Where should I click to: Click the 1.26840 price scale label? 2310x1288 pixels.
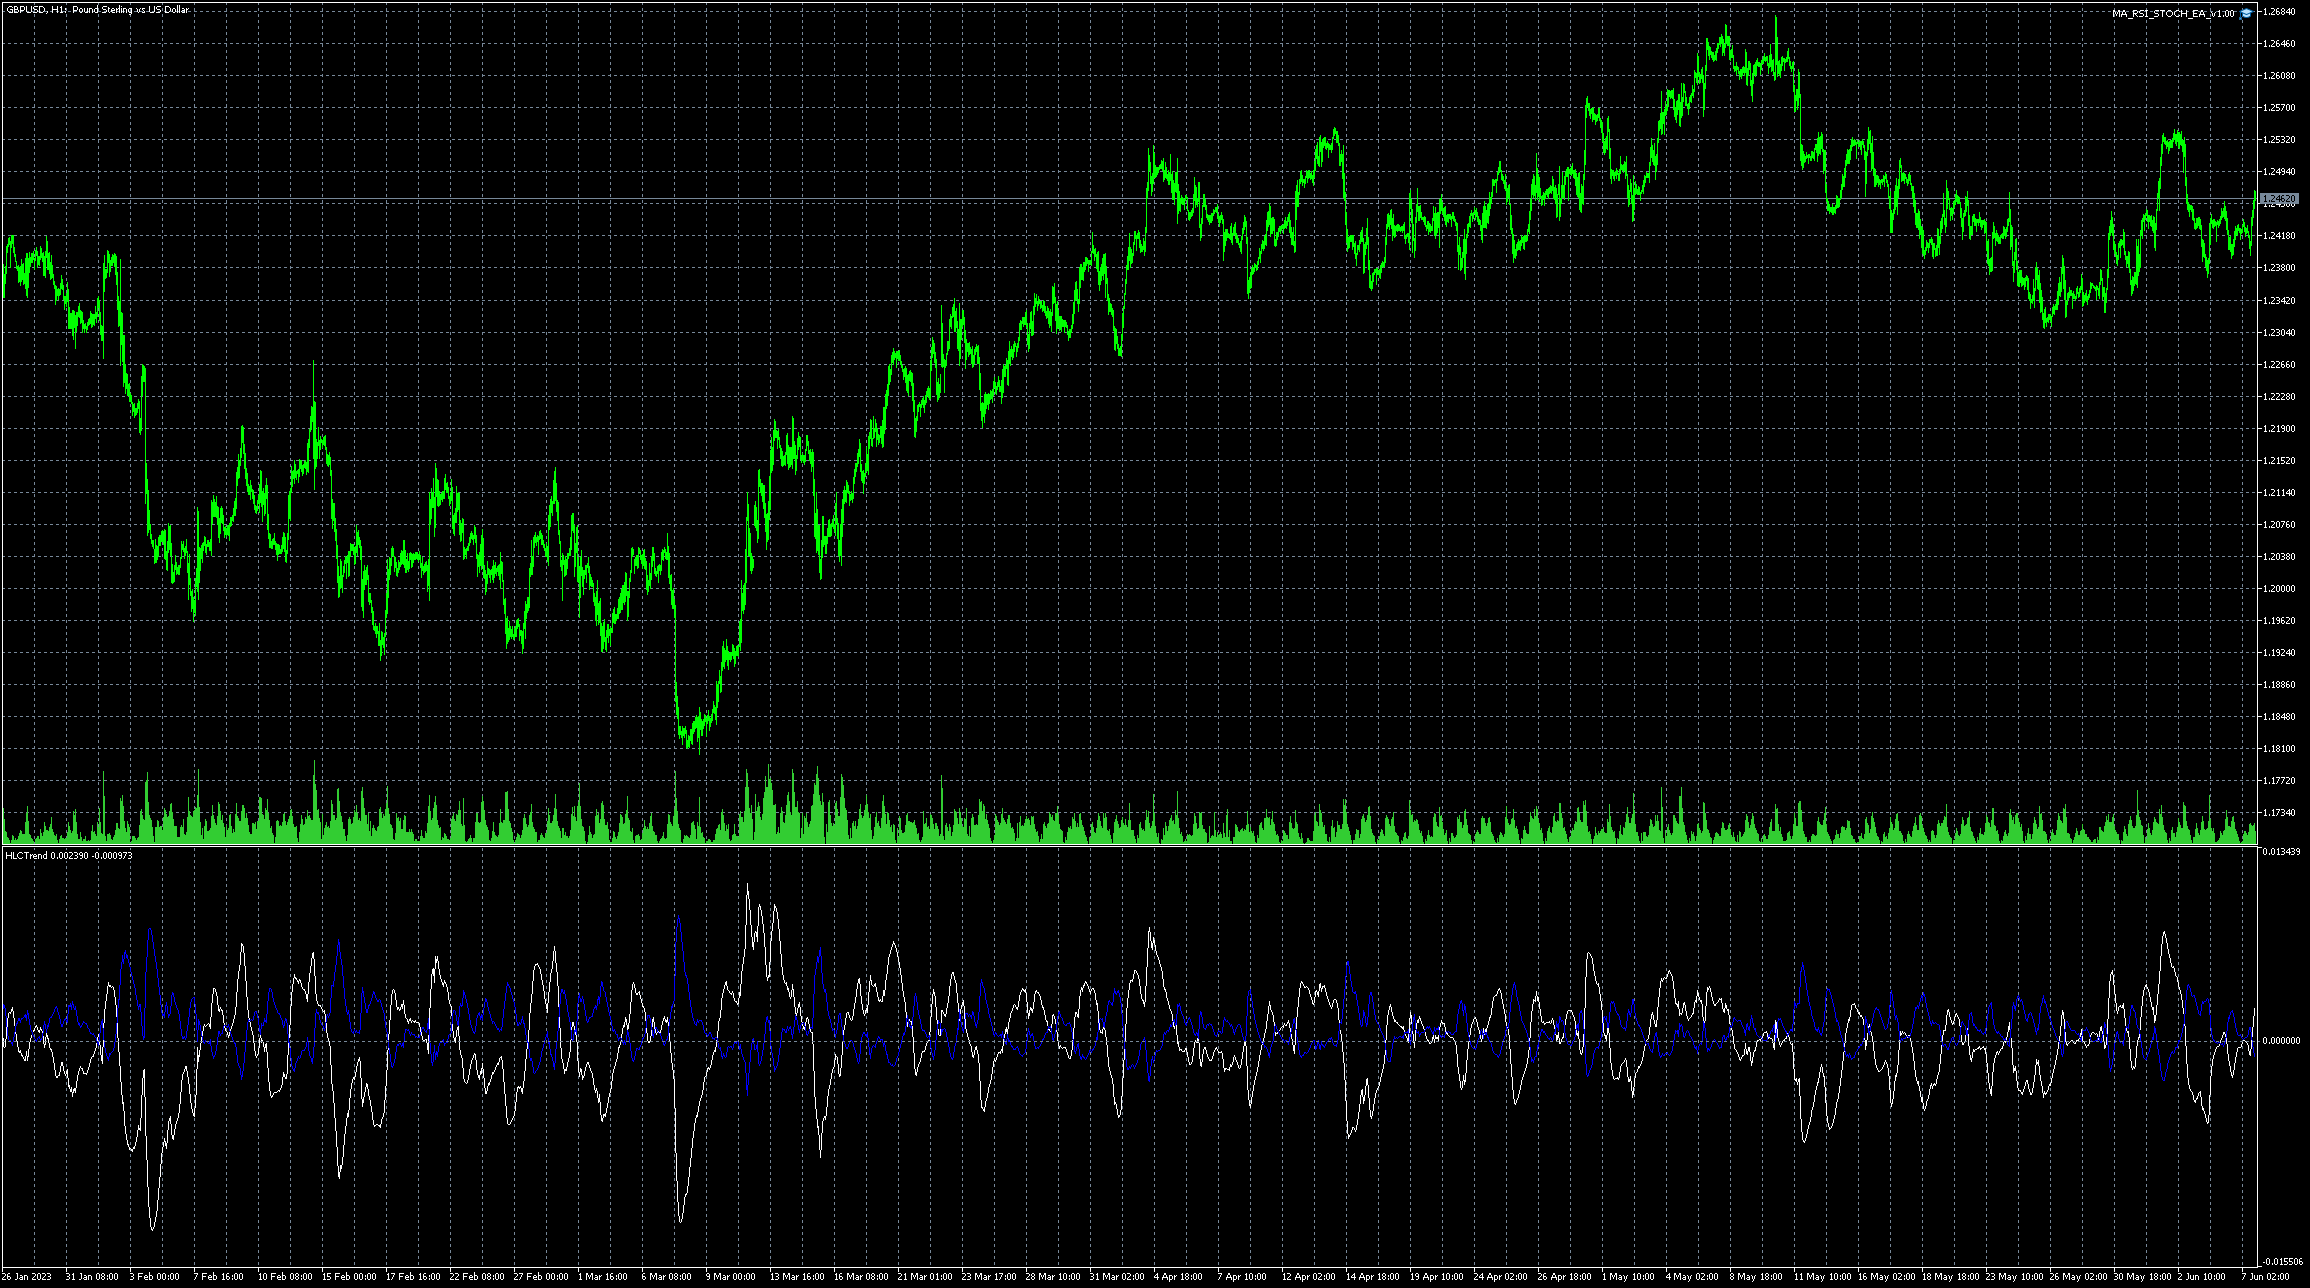tap(2279, 12)
